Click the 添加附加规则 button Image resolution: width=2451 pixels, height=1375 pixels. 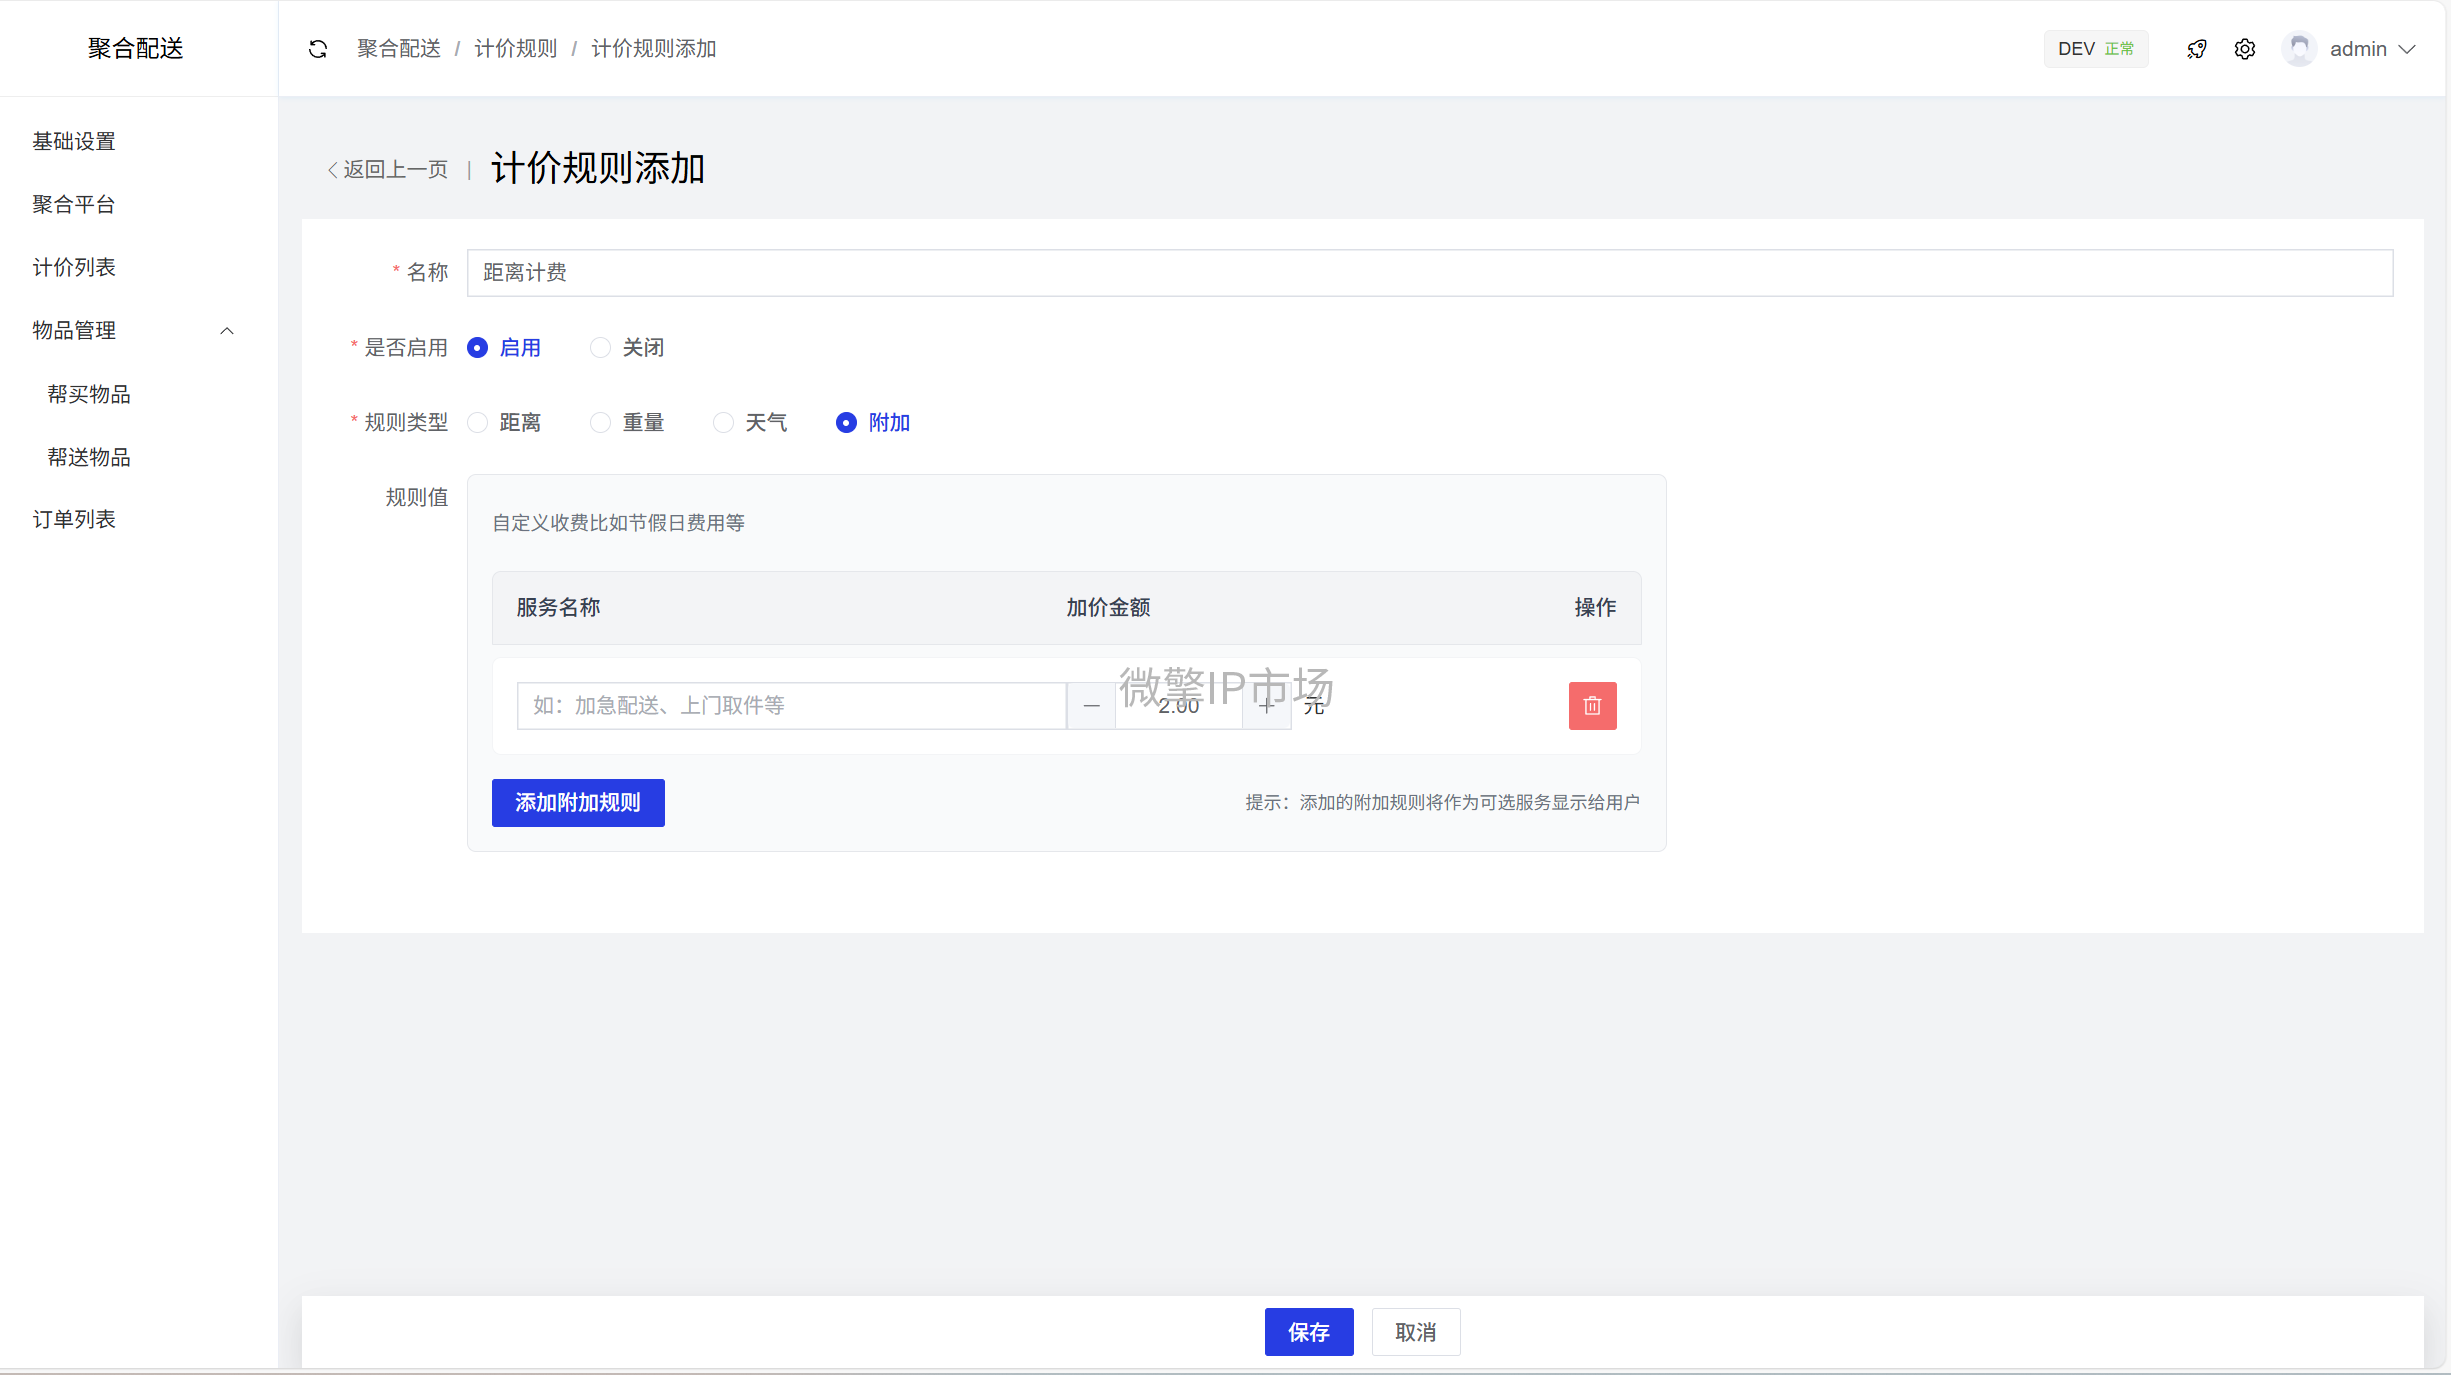point(578,803)
